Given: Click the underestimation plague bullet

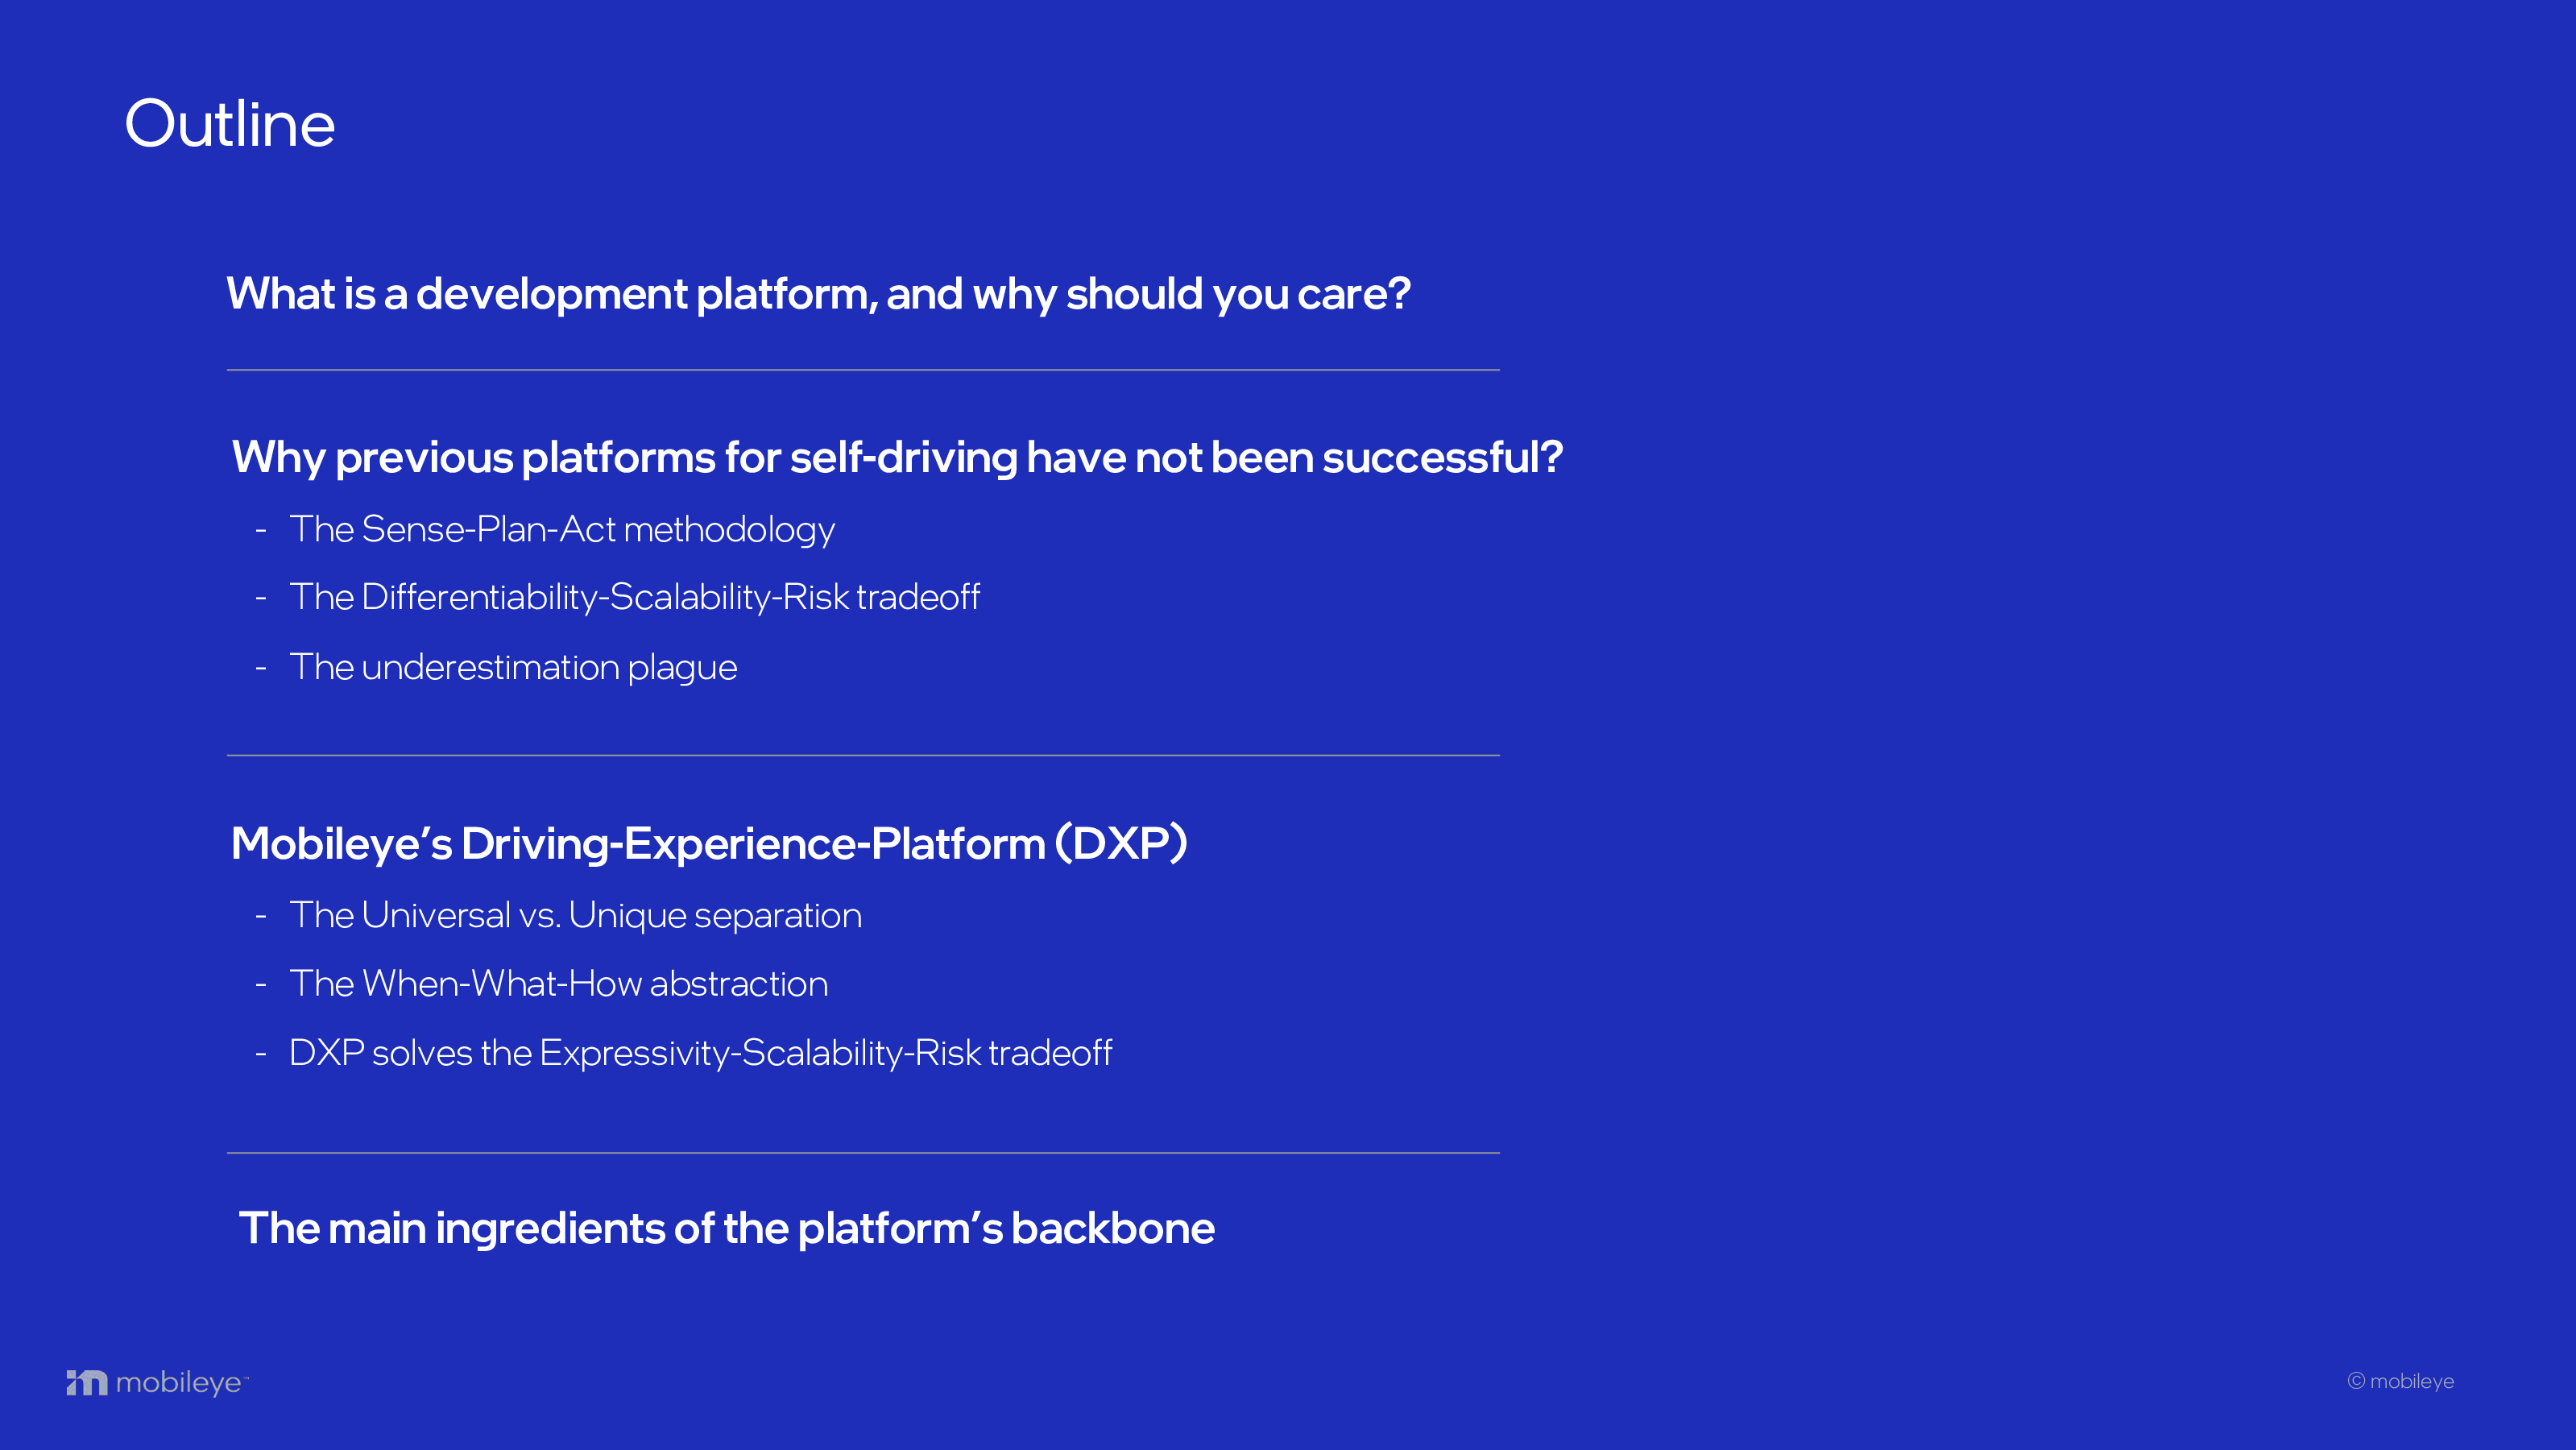Looking at the screenshot, I should point(513,667).
